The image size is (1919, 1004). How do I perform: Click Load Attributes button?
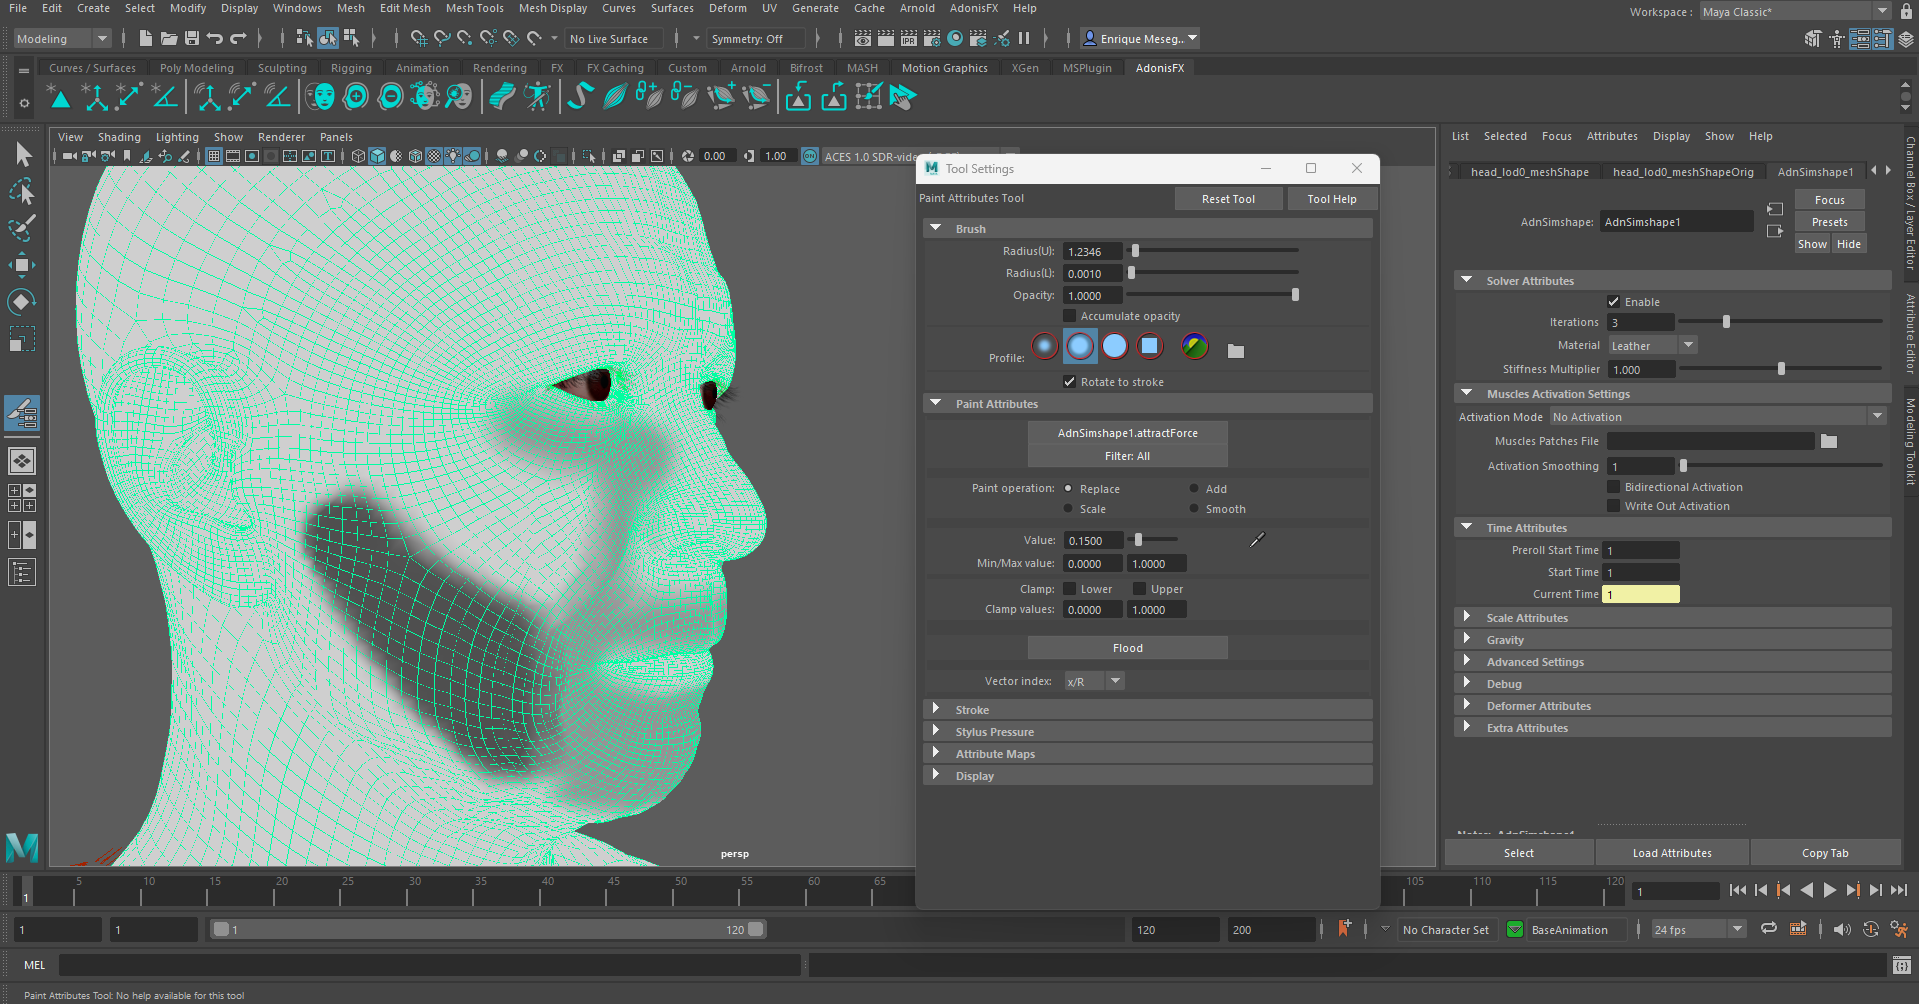[x=1672, y=853]
